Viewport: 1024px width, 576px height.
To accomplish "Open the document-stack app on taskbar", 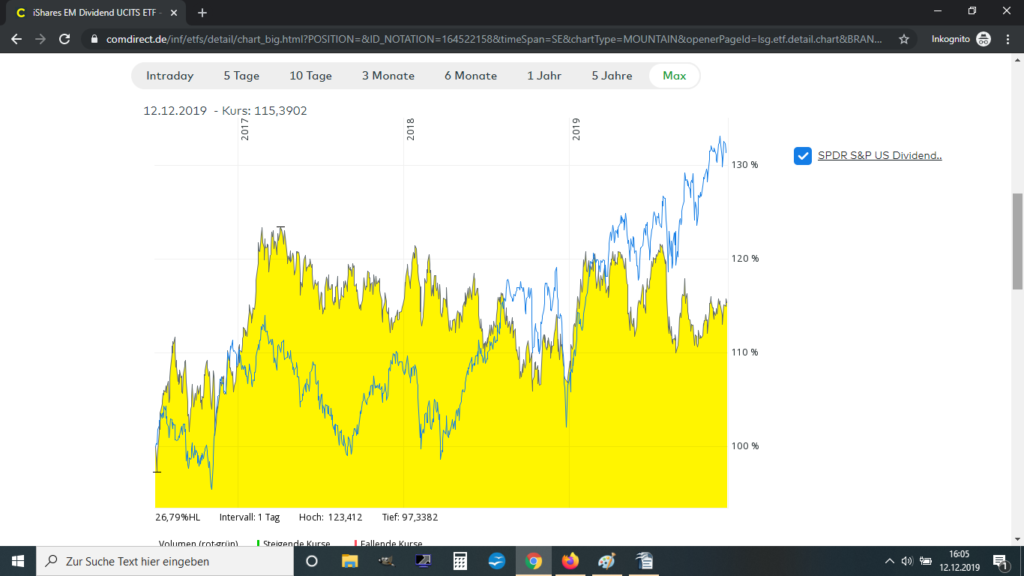I will [x=644, y=561].
